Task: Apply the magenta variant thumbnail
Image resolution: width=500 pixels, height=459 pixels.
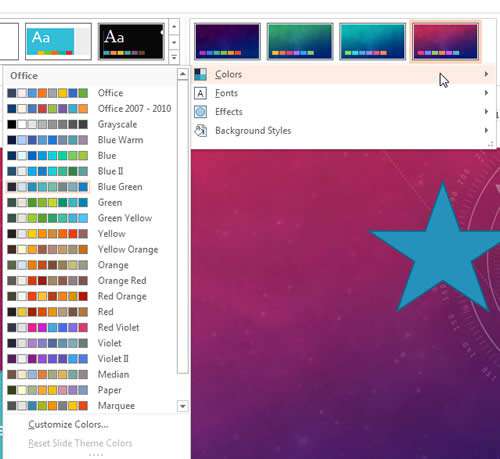Action: pyautogui.click(x=445, y=42)
